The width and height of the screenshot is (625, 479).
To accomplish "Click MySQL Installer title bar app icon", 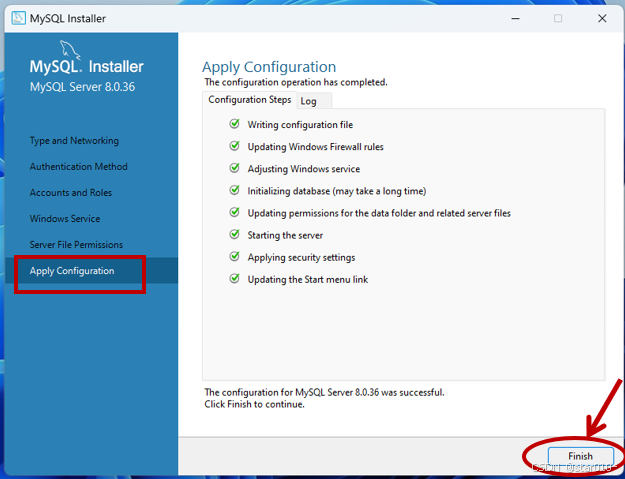I will [x=18, y=18].
